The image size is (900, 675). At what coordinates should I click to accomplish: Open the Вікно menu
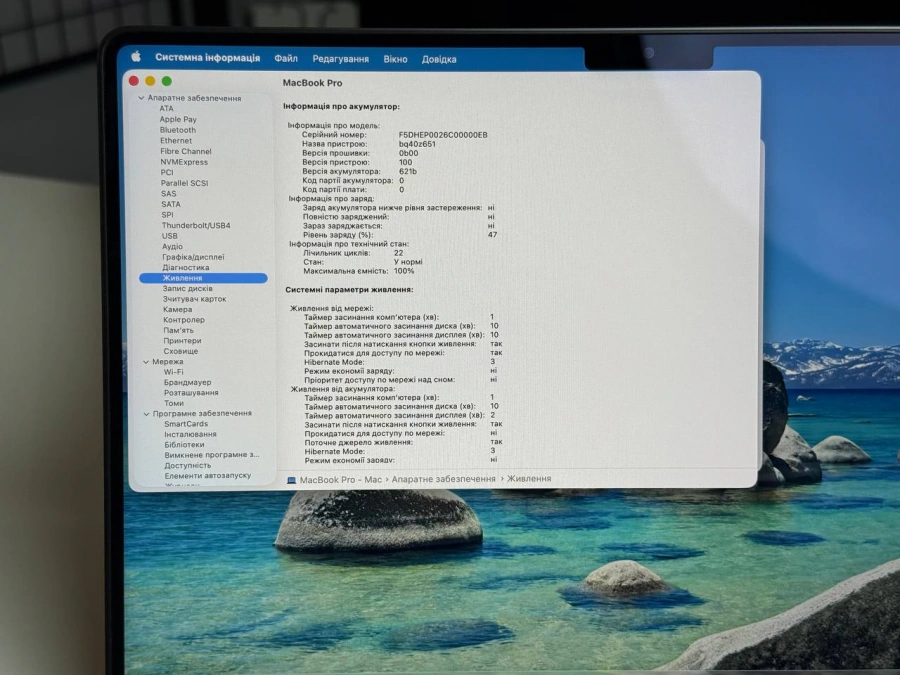pyautogui.click(x=396, y=58)
